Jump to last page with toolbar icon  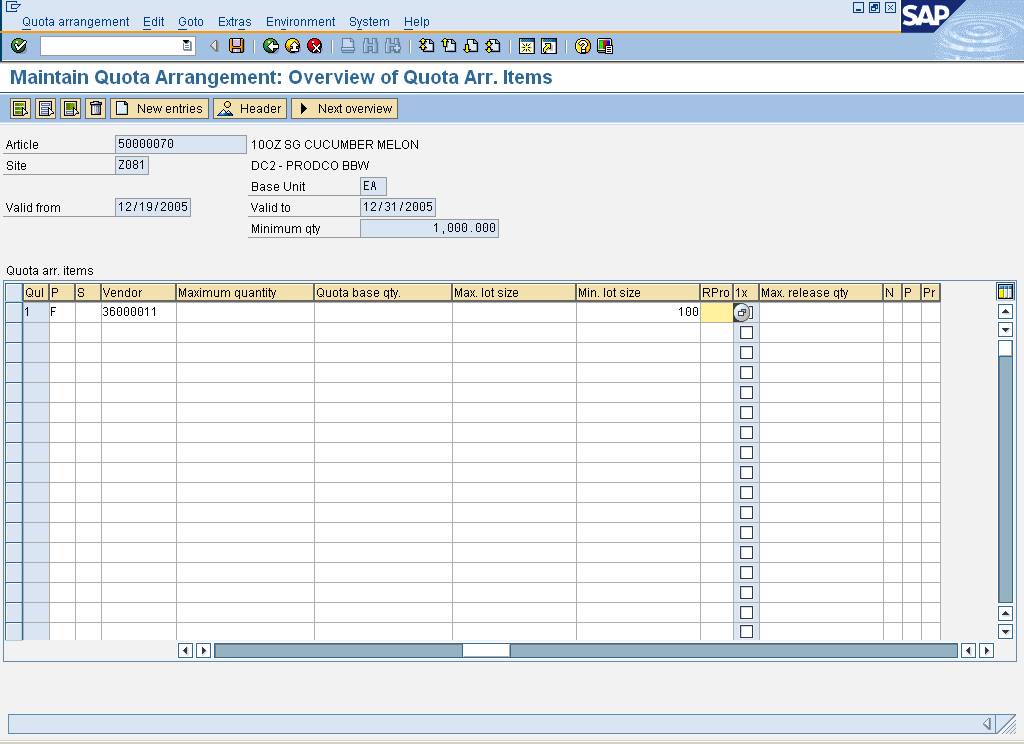tap(493, 46)
